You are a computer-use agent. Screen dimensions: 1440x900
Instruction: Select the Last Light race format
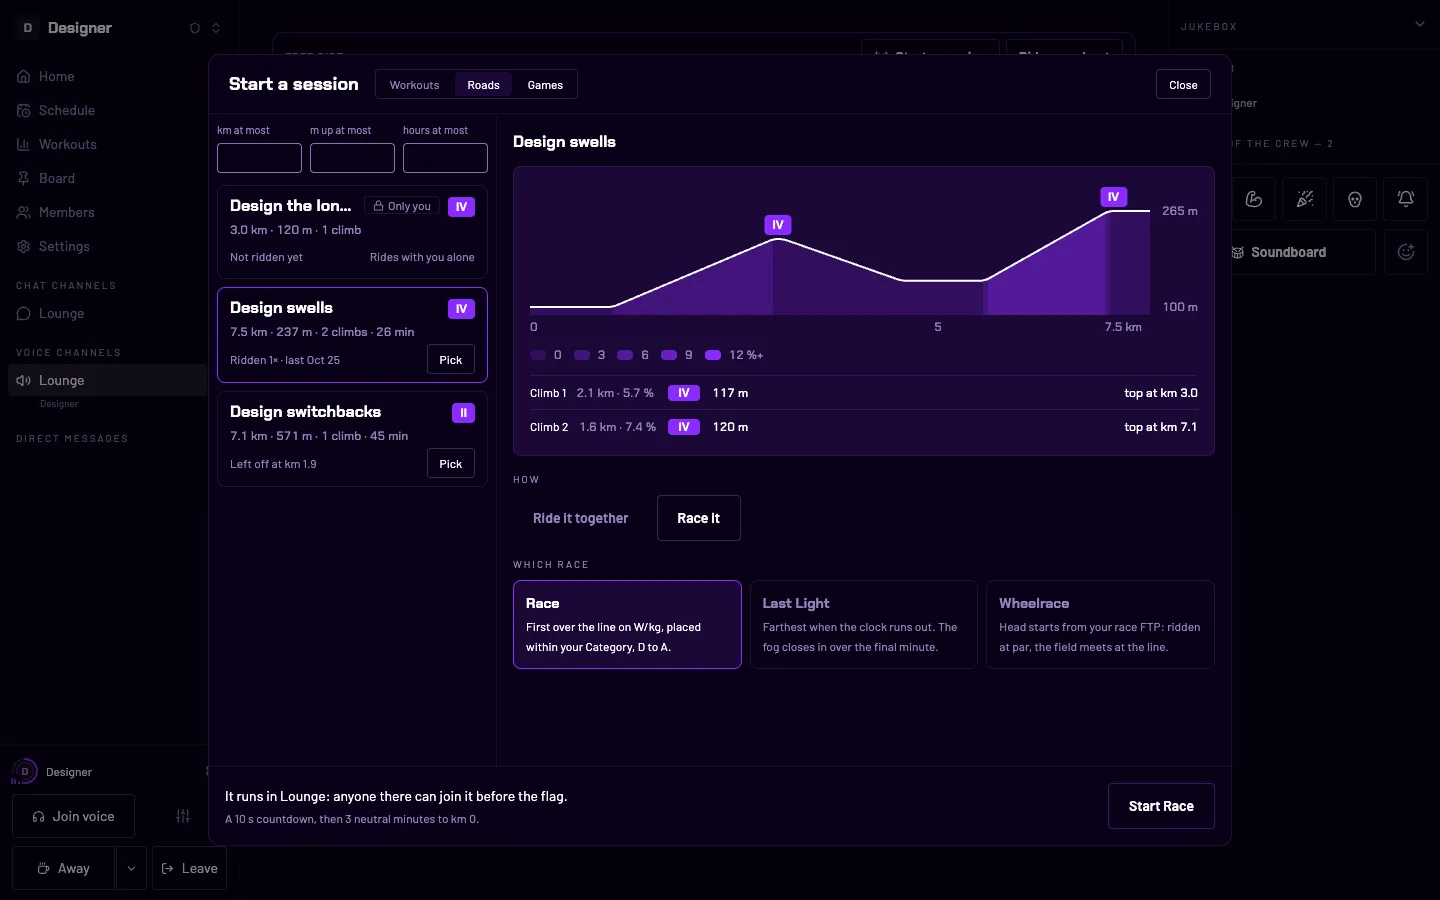pos(863,624)
